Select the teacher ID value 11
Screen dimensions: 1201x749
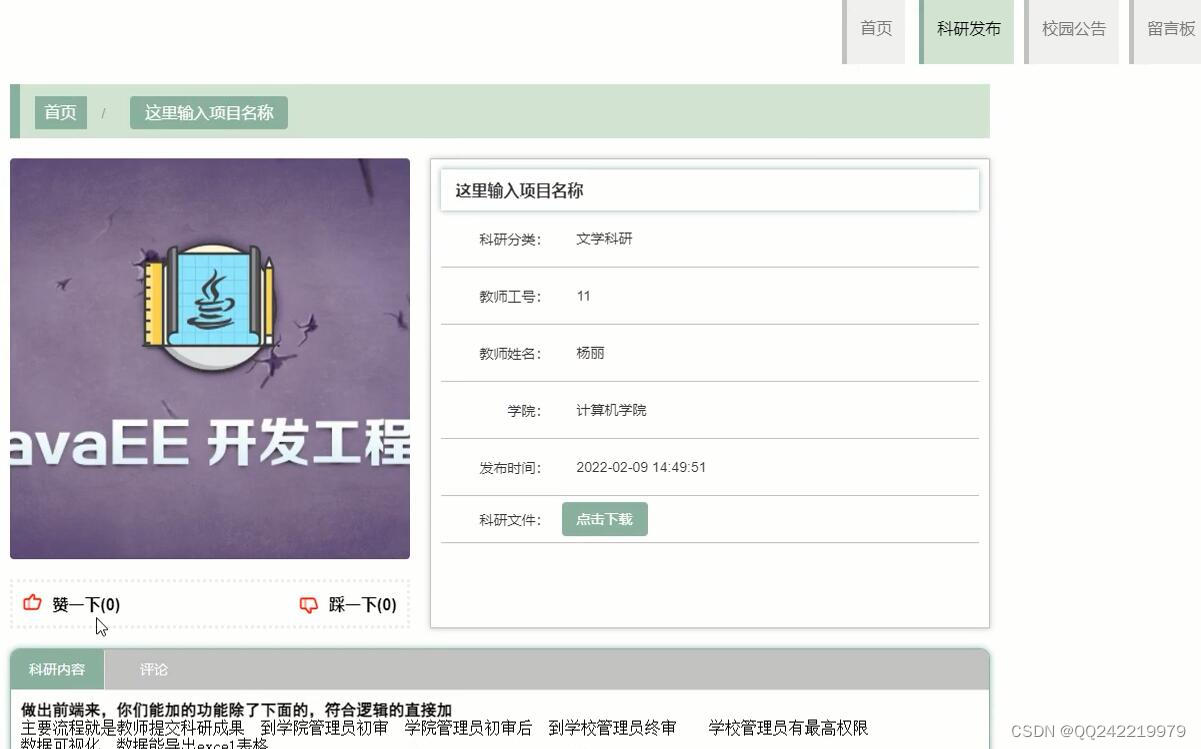click(583, 296)
